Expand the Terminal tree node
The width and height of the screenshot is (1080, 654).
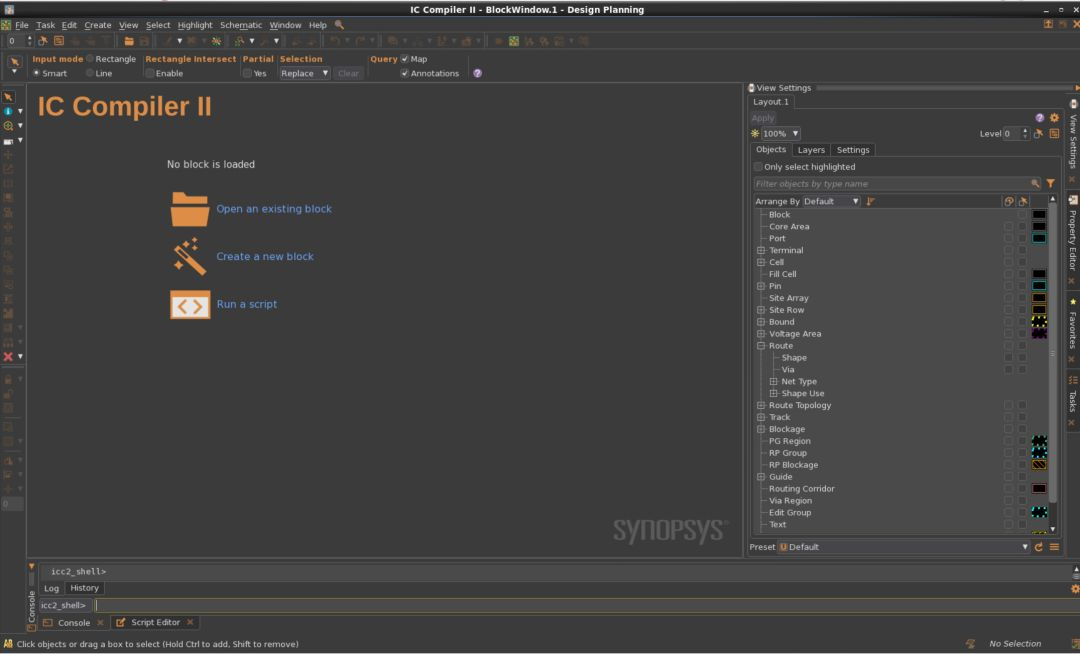tap(761, 251)
